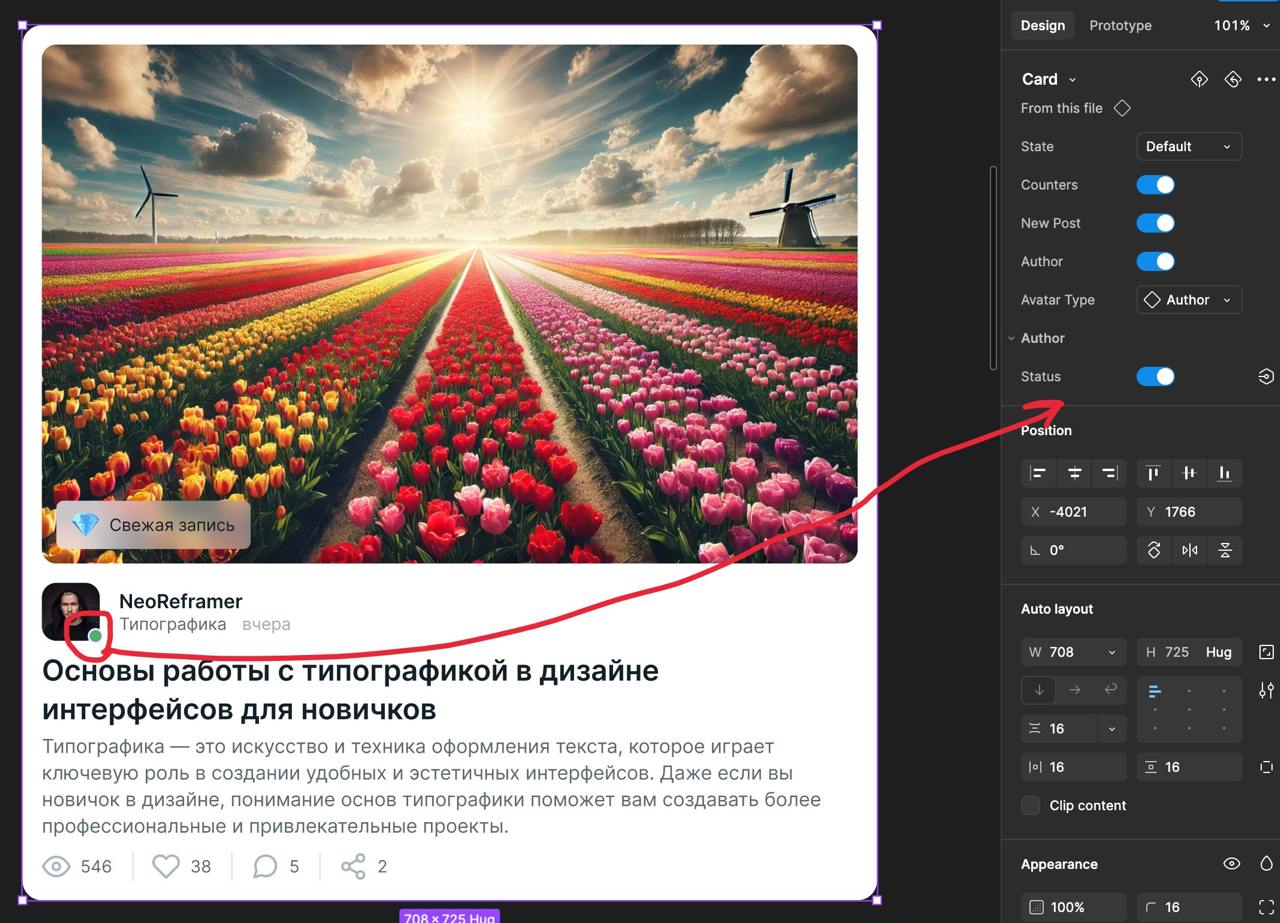Open the Avatar Type dropdown
Image resolution: width=1280 pixels, height=923 pixels.
1188,300
